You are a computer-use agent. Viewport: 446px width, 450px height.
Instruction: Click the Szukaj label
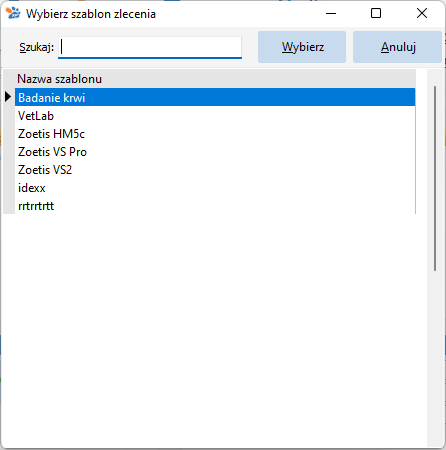[x=36, y=47]
